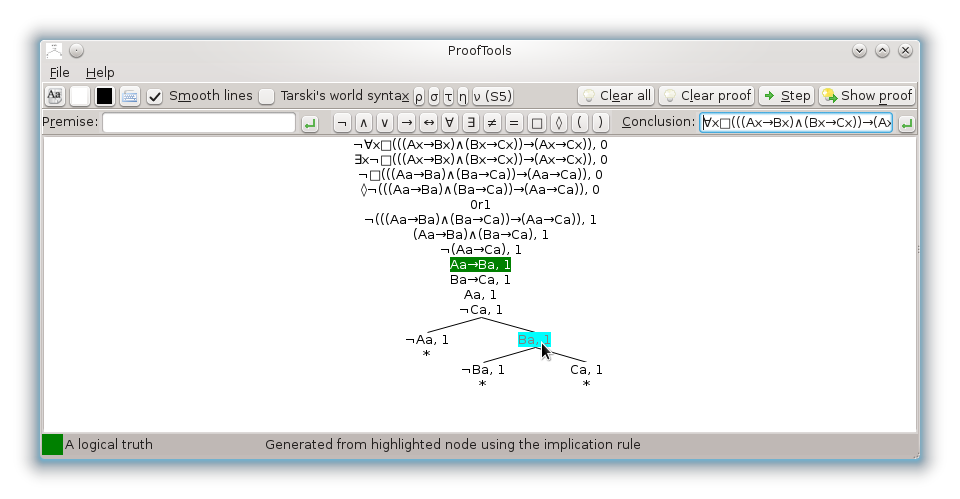Close the ProofTools window
The width and height of the screenshot is (960, 499).
(906, 51)
